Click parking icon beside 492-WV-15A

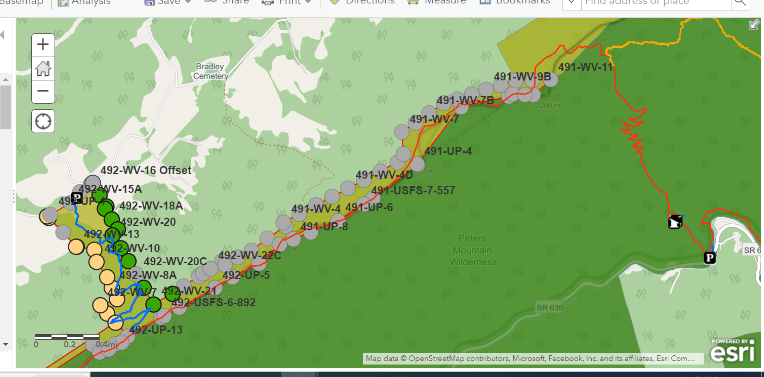point(76,198)
